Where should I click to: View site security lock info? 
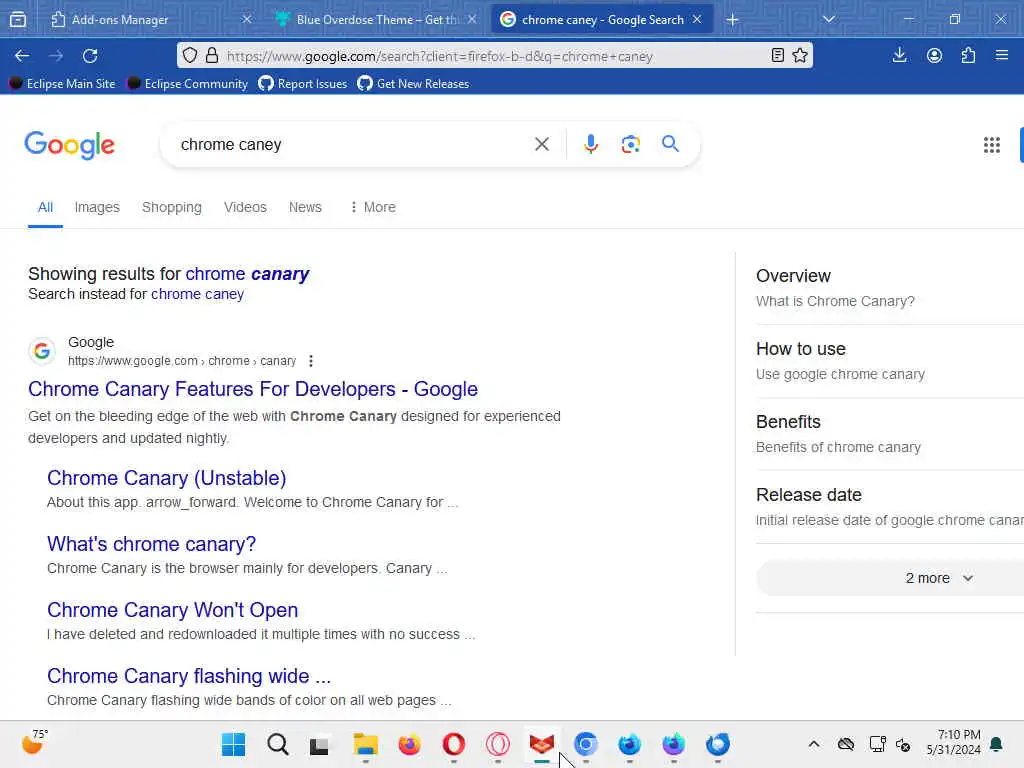[x=212, y=56]
